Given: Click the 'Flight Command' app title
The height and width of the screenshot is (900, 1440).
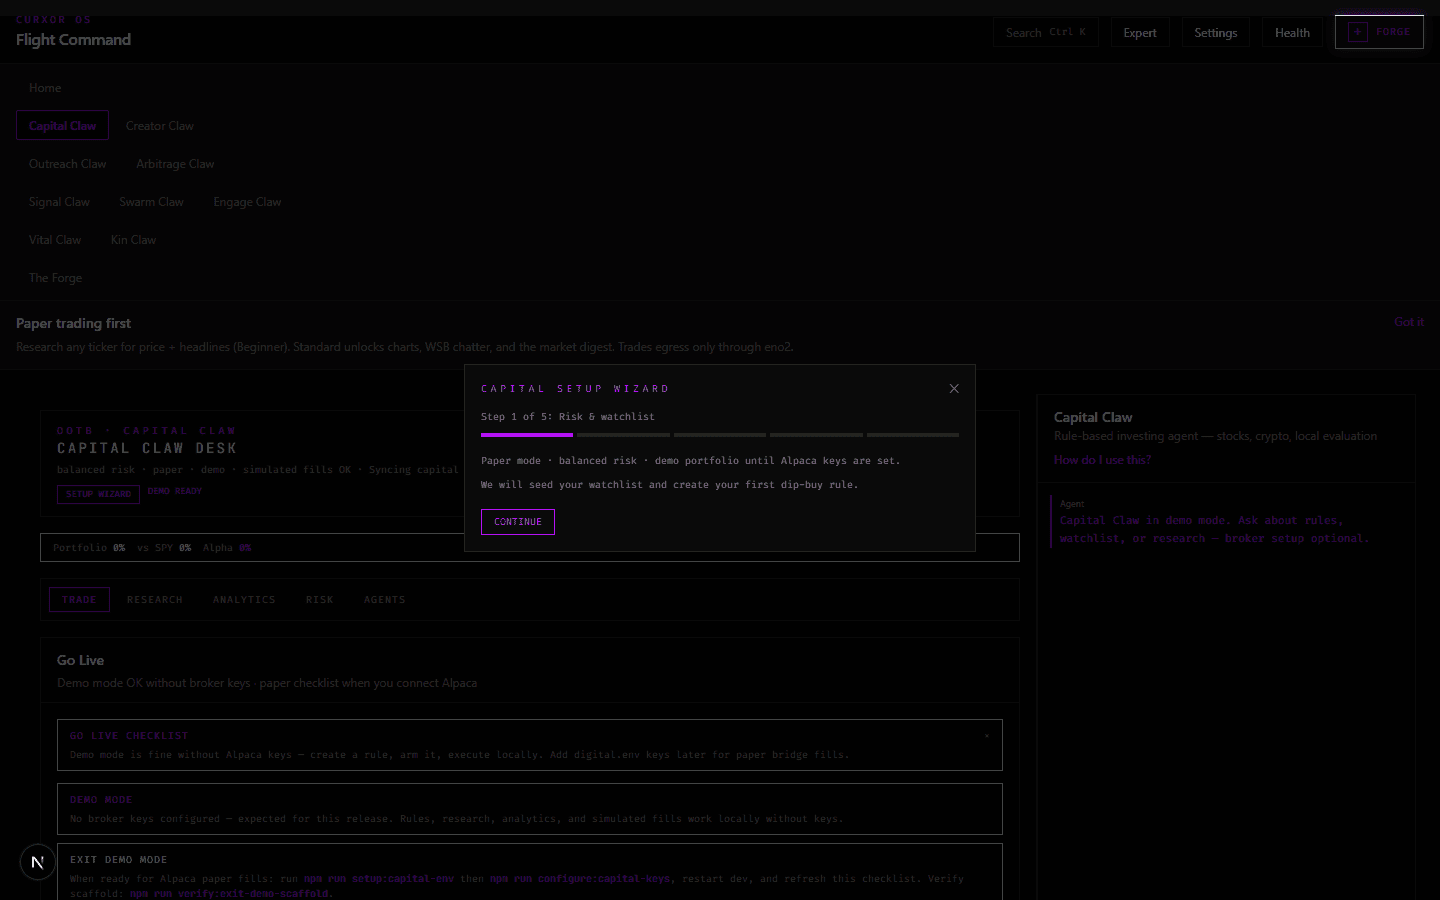Looking at the screenshot, I should coord(73,40).
